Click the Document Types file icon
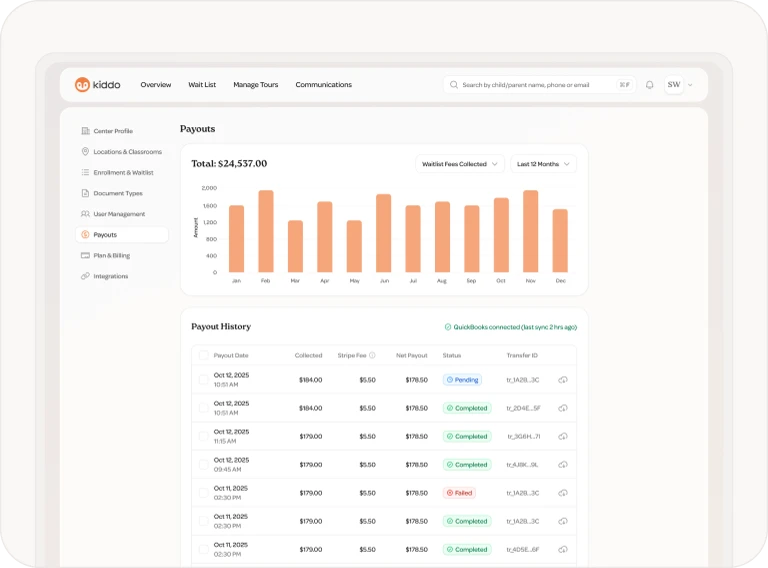The width and height of the screenshot is (768, 568). (x=85, y=193)
